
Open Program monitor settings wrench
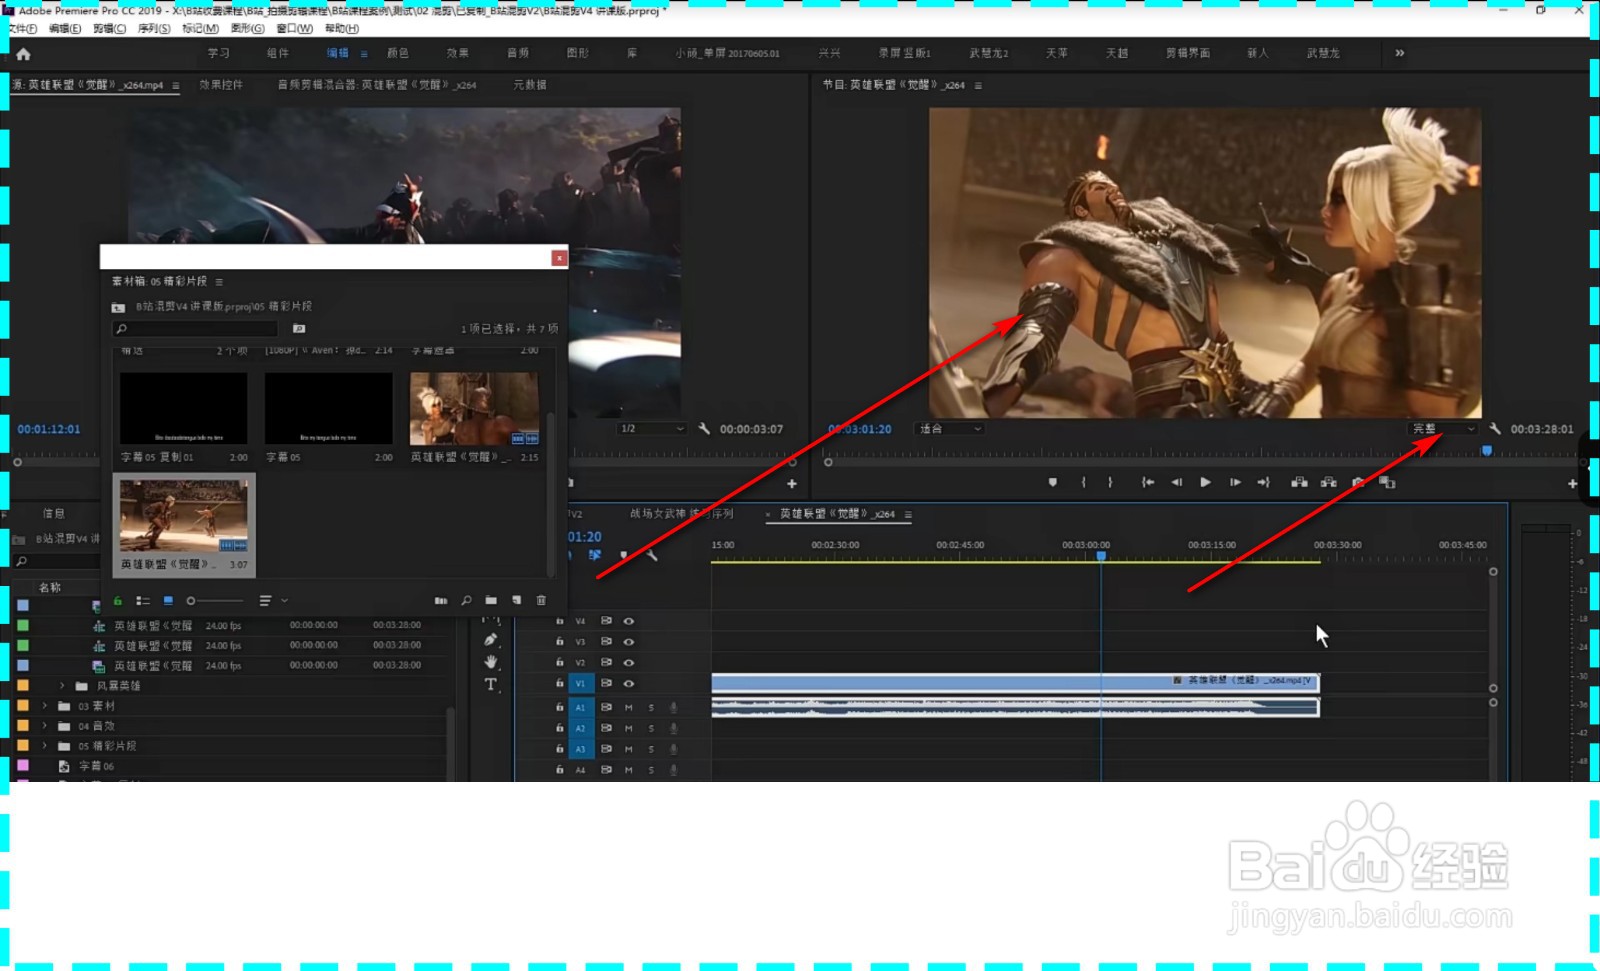click(x=1494, y=429)
